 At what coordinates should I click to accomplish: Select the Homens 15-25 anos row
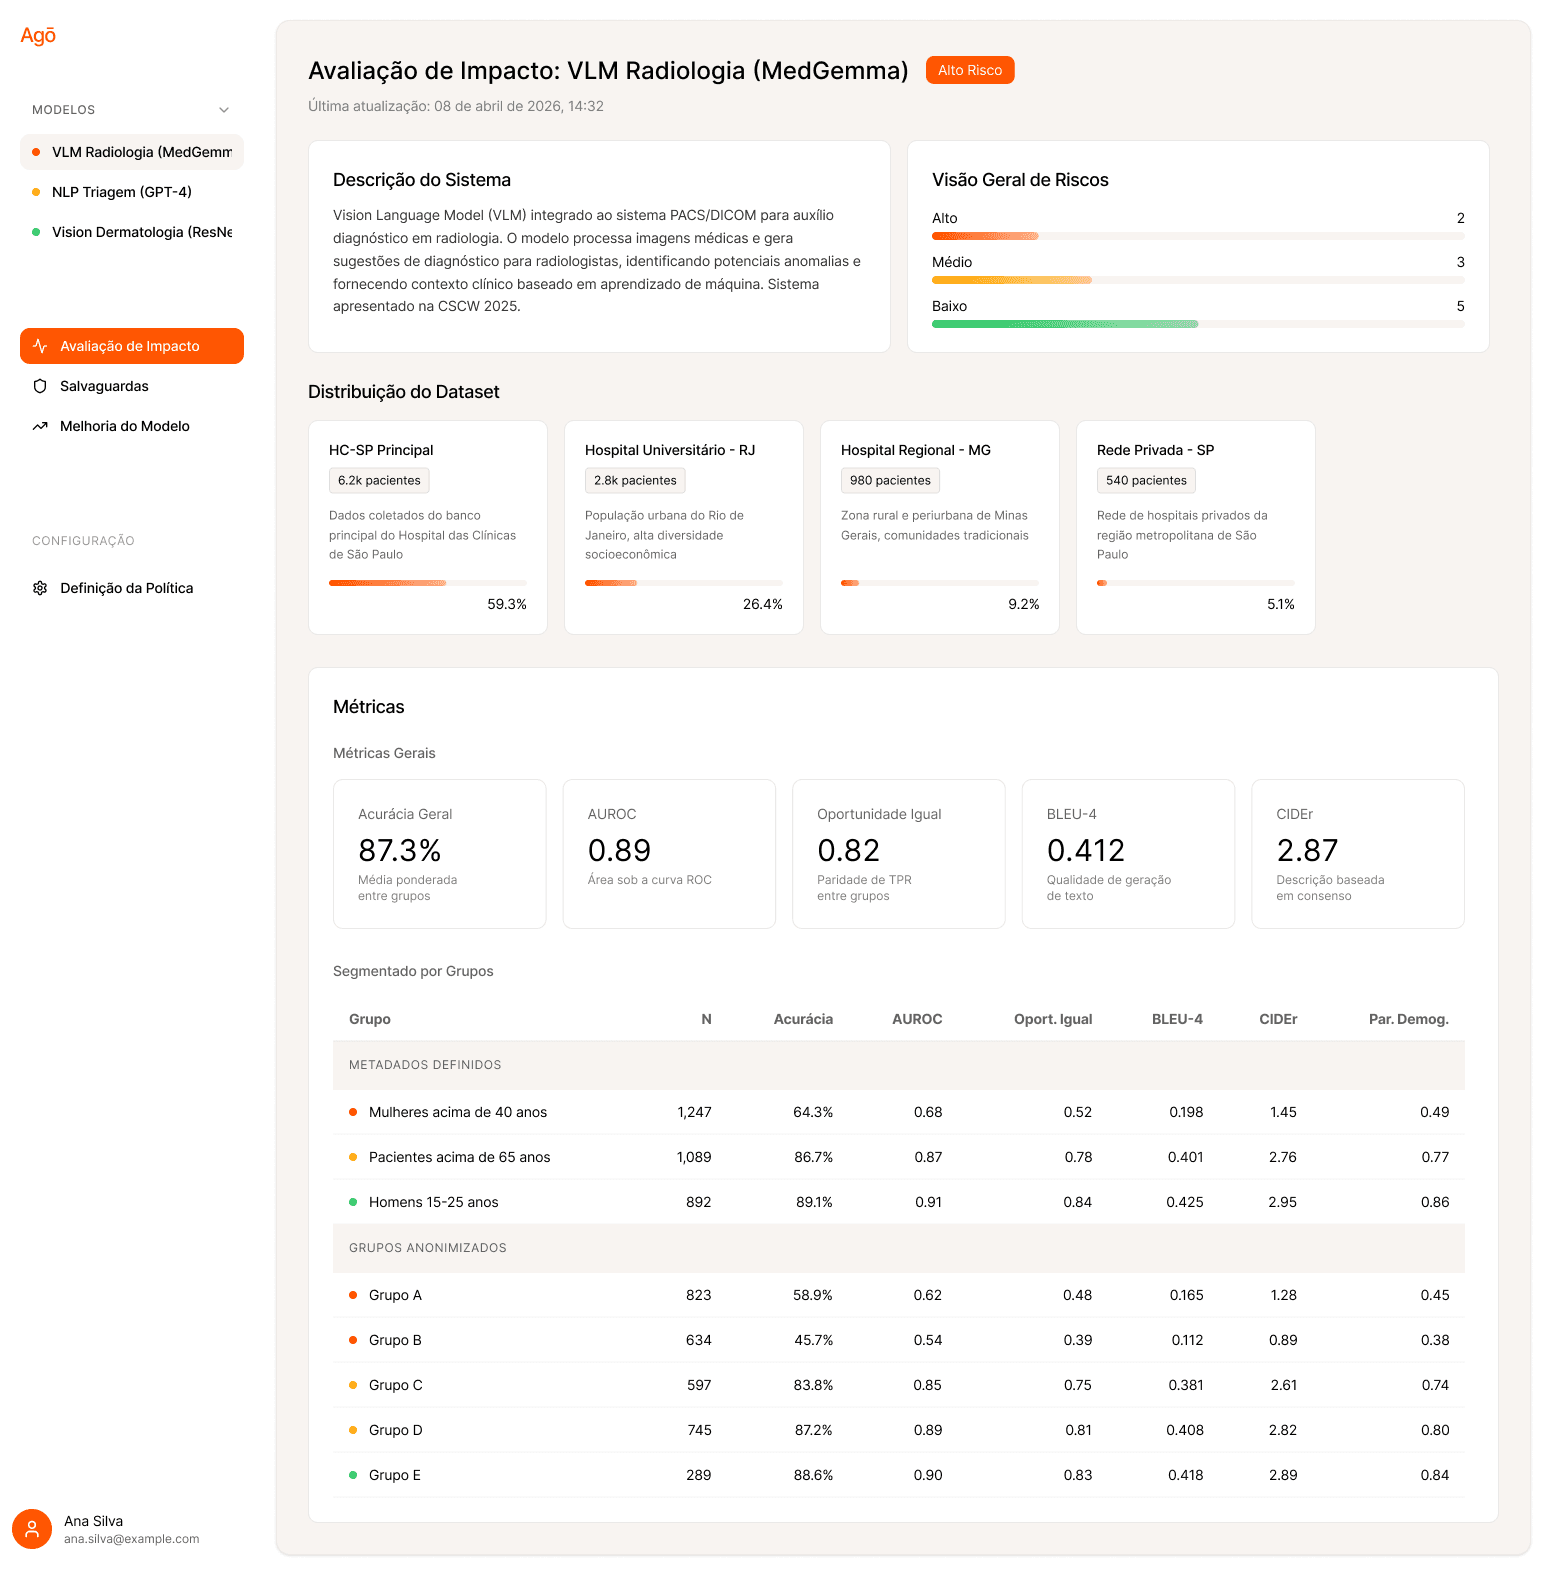pos(899,1202)
